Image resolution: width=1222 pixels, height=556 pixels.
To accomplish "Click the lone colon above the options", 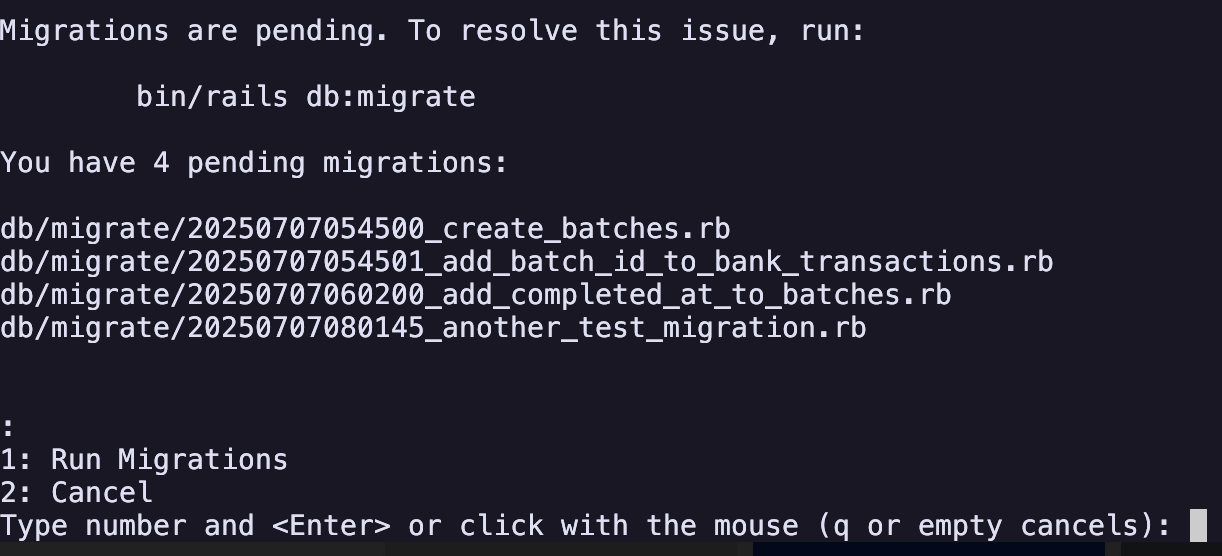I will pos(8,427).
